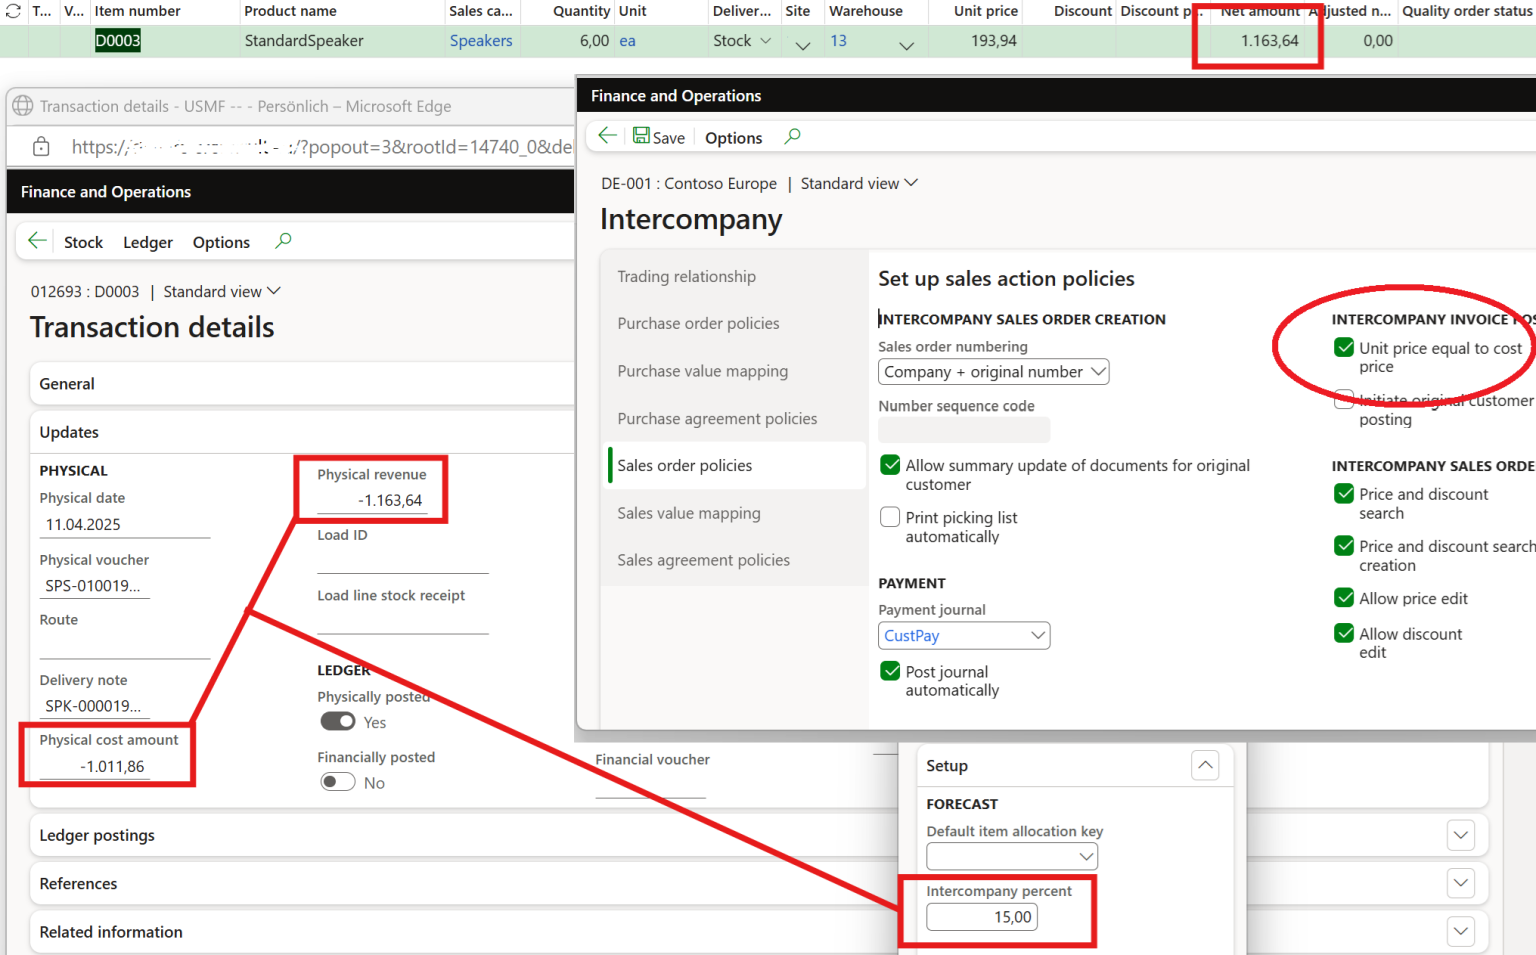Click the back arrow in Intercompany window
The image size is (1536, 955).
point(607,136)
